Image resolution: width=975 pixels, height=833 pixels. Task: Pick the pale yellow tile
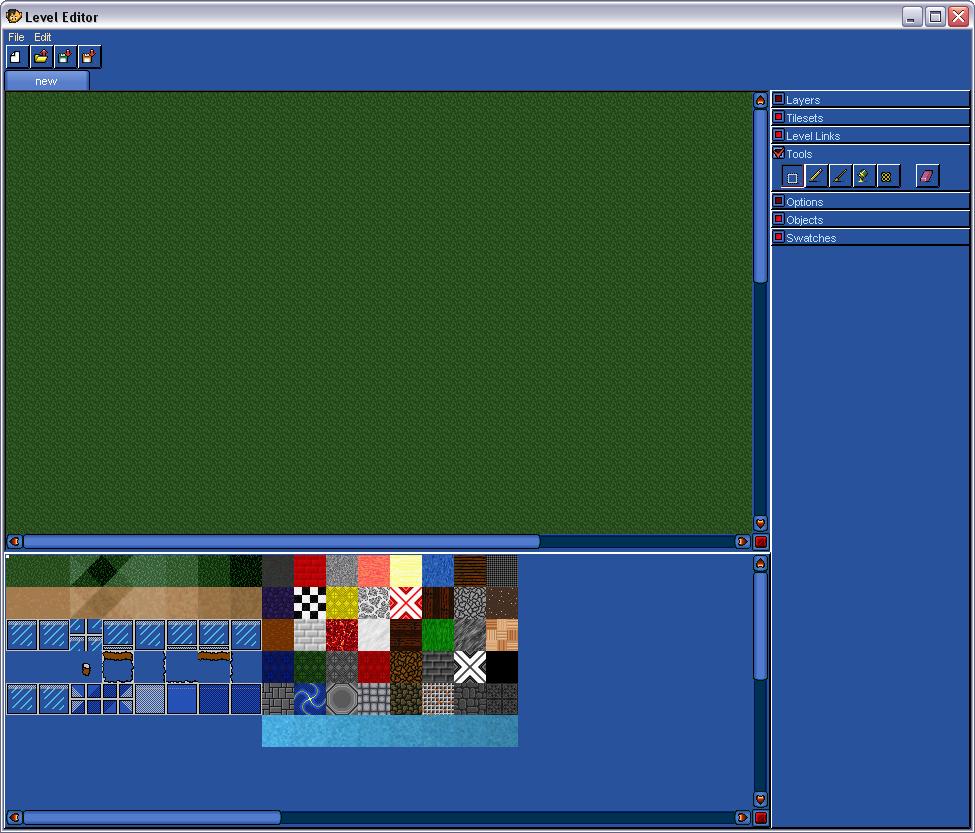[x=405, y=571]
